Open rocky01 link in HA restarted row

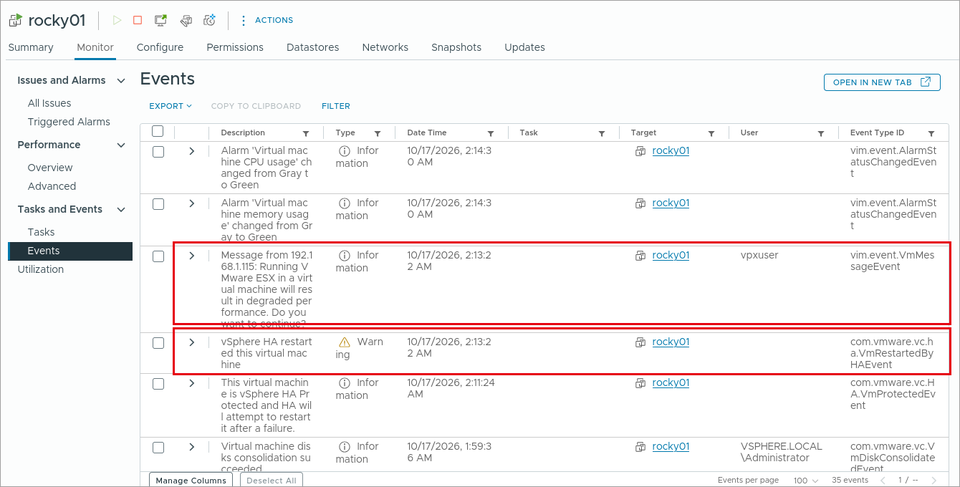pyautogui.click(x=670, y=342)
